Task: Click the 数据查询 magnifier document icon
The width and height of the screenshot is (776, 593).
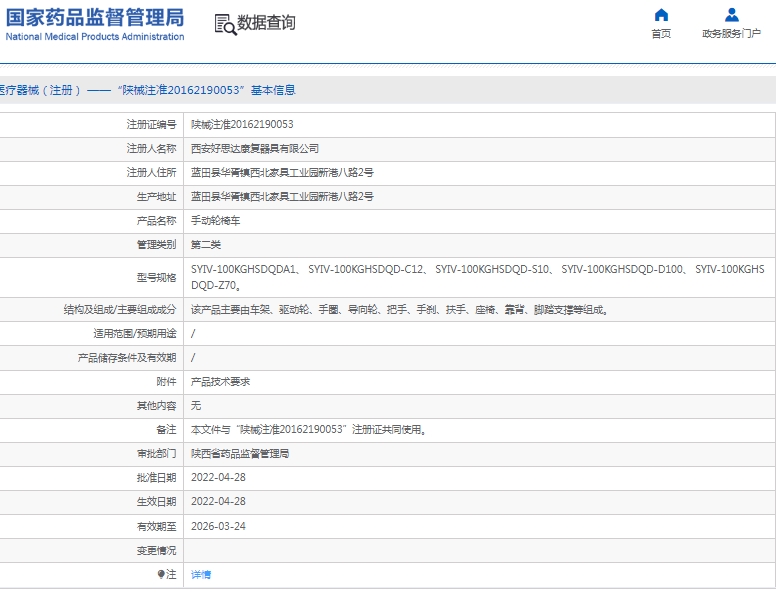Action: 225,24
